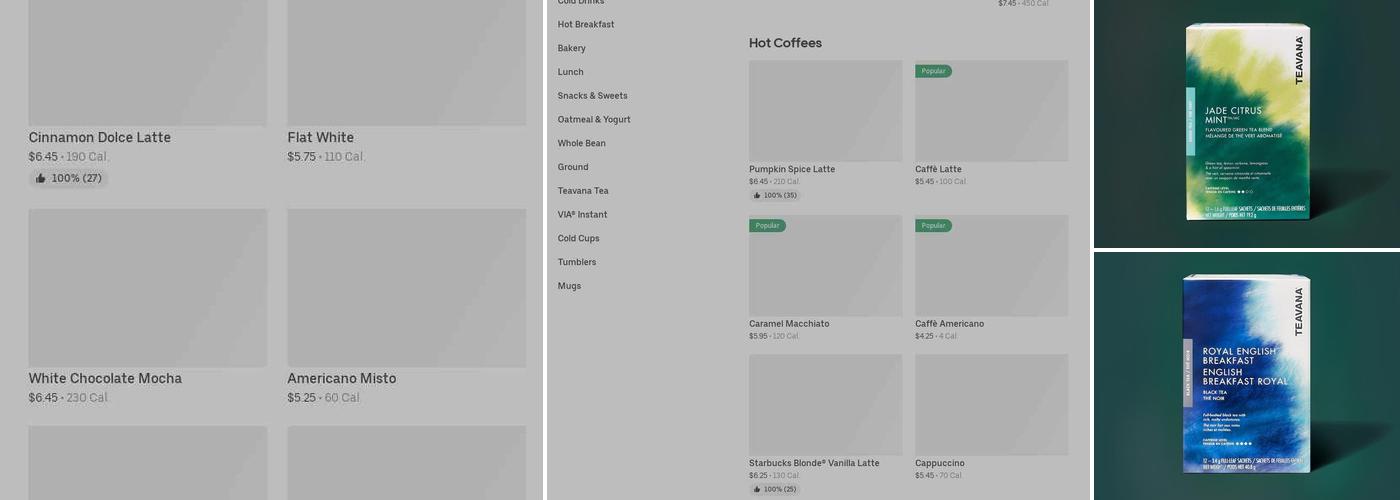
Task: Open the Americano Misto item name
Action: pos(342,378)
